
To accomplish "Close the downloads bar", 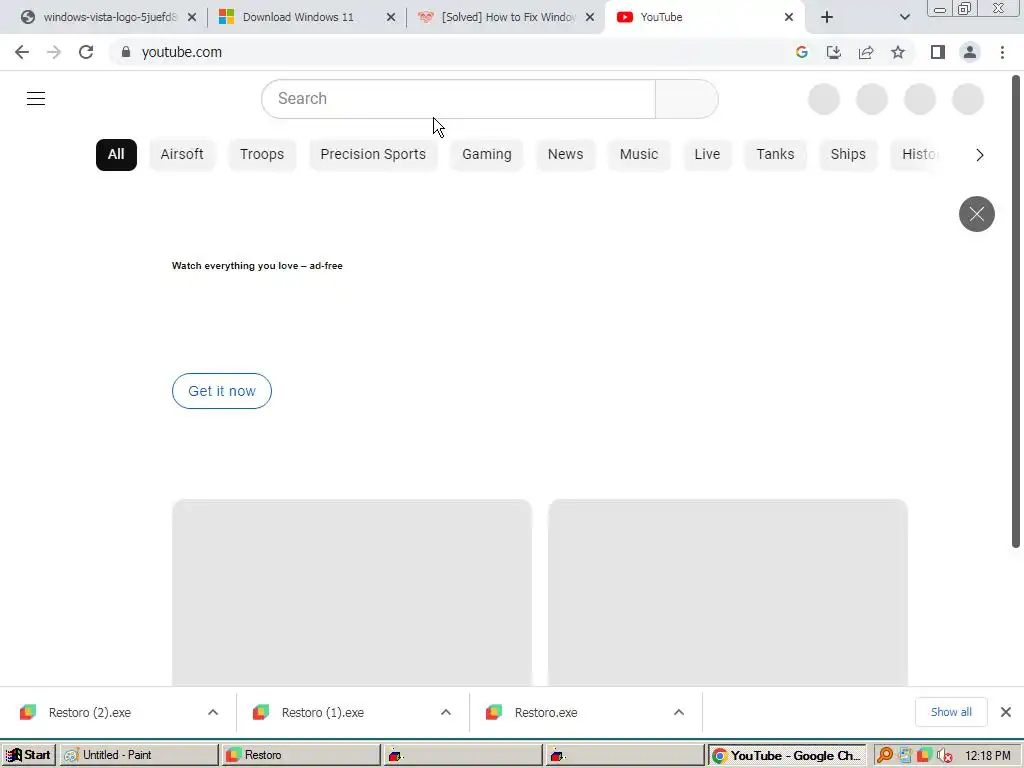I will point(1006,712).
